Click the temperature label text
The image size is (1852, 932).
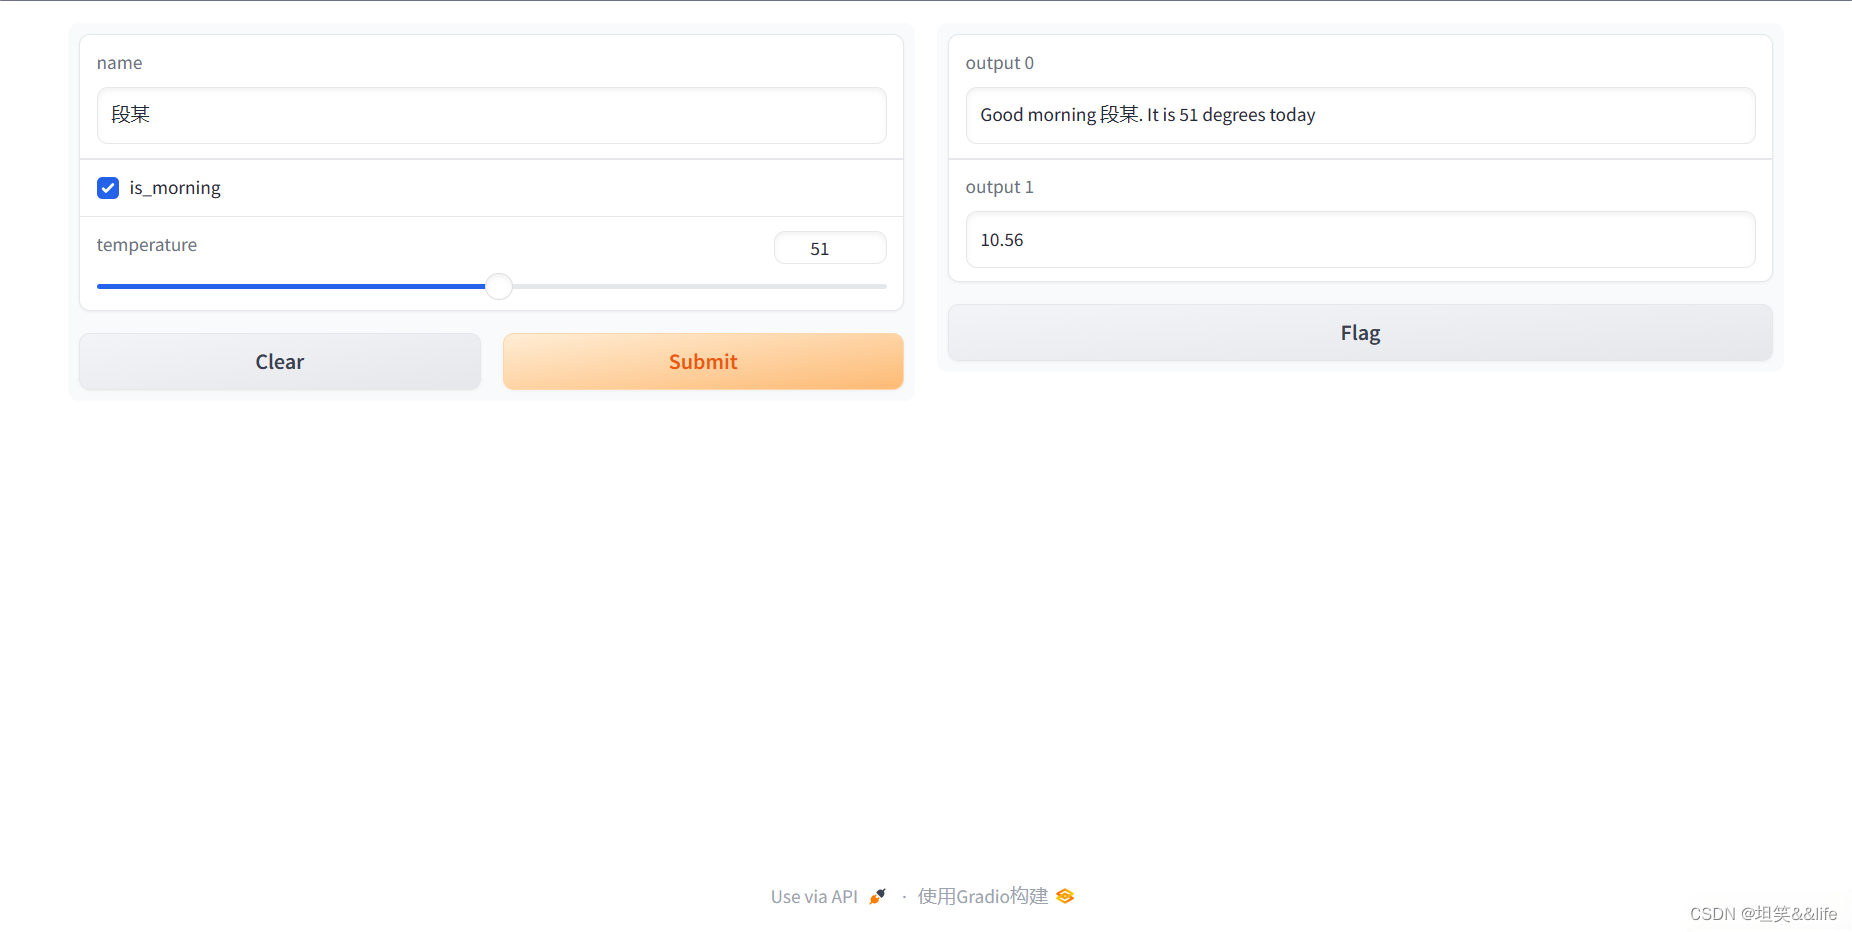[147, 245]
